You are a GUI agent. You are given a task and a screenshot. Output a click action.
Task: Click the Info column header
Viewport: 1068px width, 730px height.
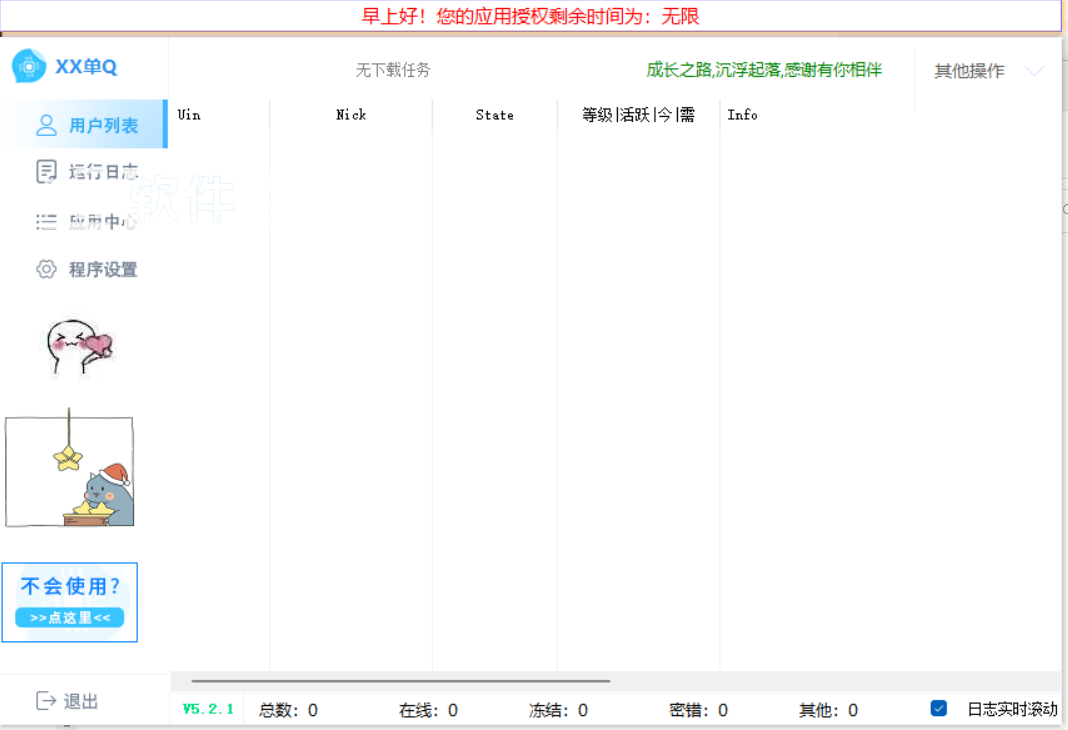click(x=742, y=115)
